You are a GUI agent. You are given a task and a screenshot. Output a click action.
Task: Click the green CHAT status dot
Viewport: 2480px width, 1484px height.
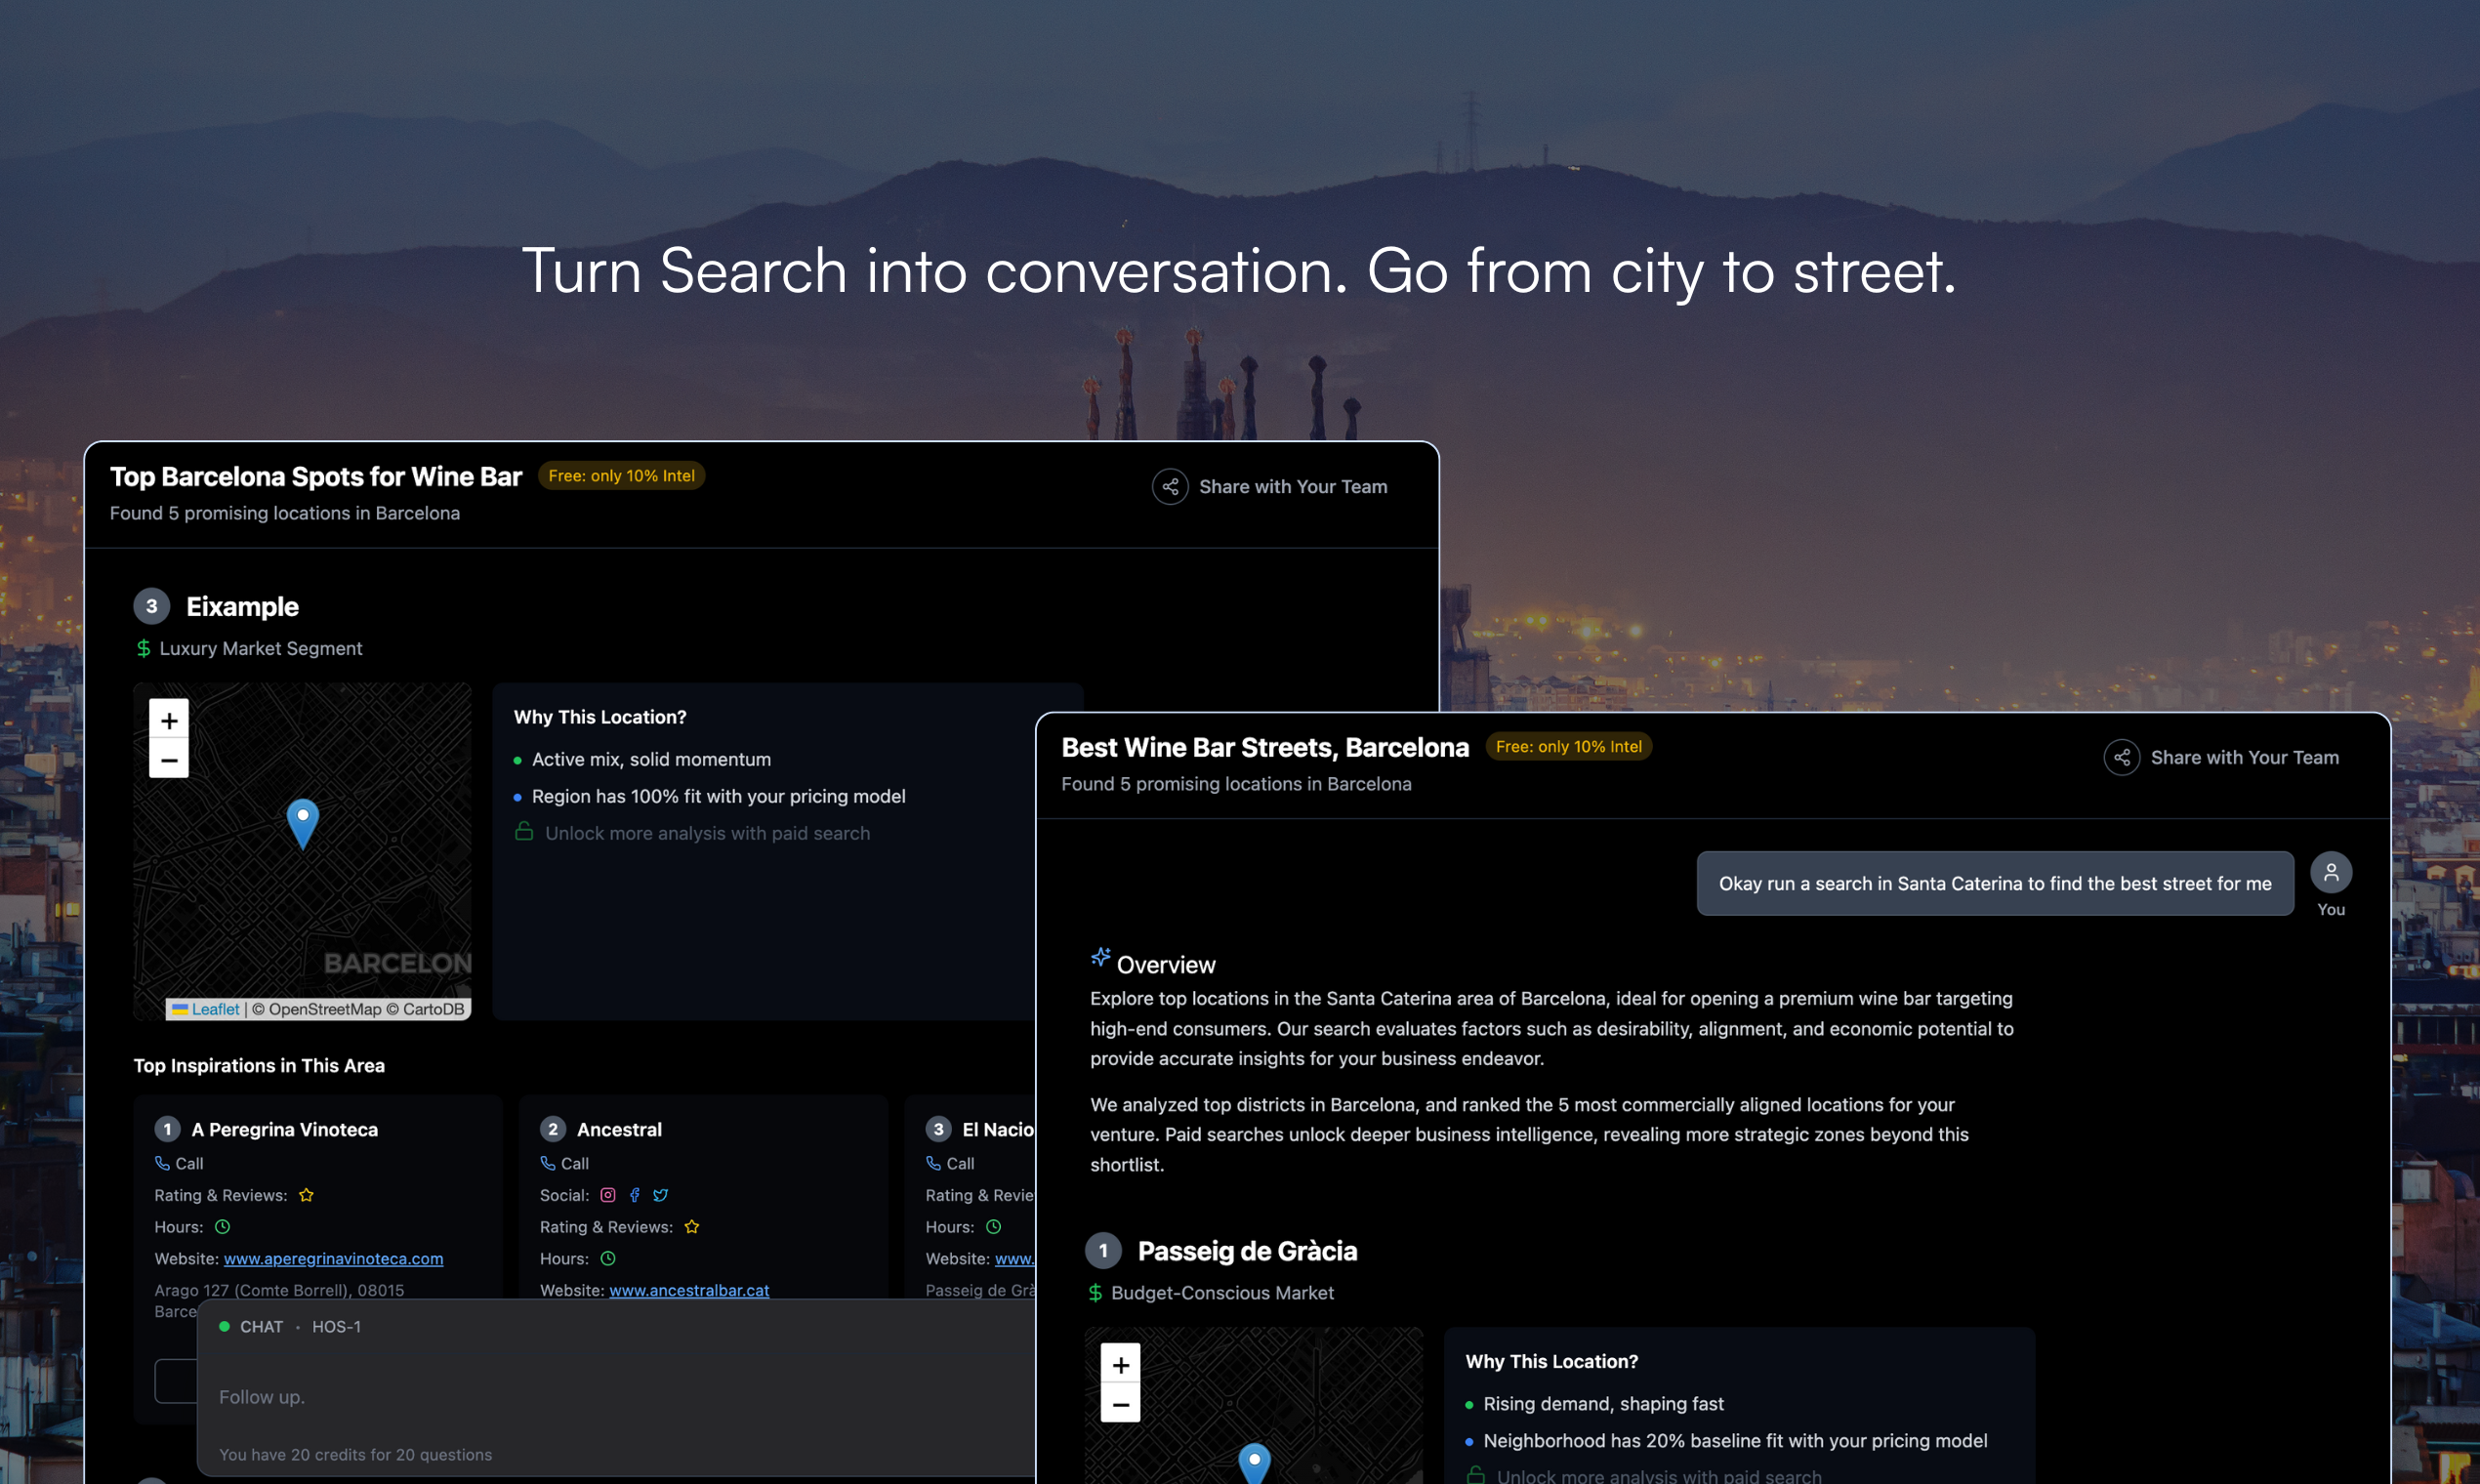click(x=225, y=1327)
